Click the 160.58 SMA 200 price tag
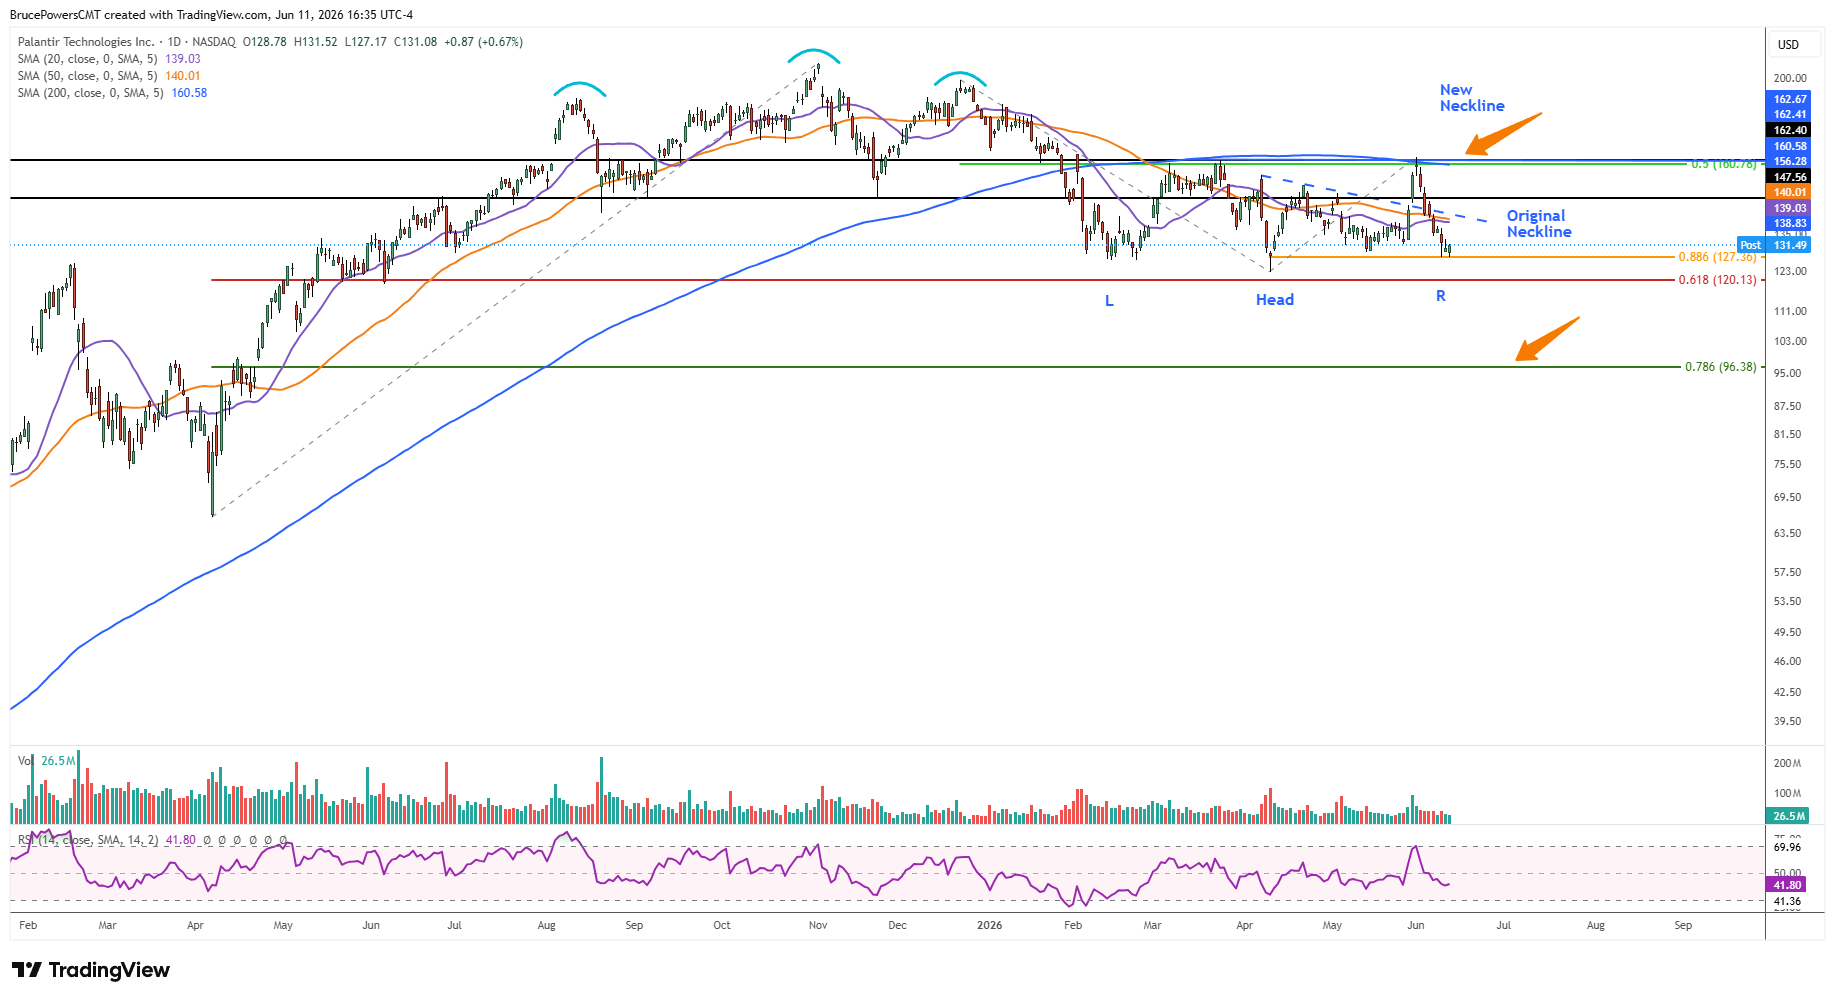Viewport: 1835px width, 1000px height. (1790, 146)
